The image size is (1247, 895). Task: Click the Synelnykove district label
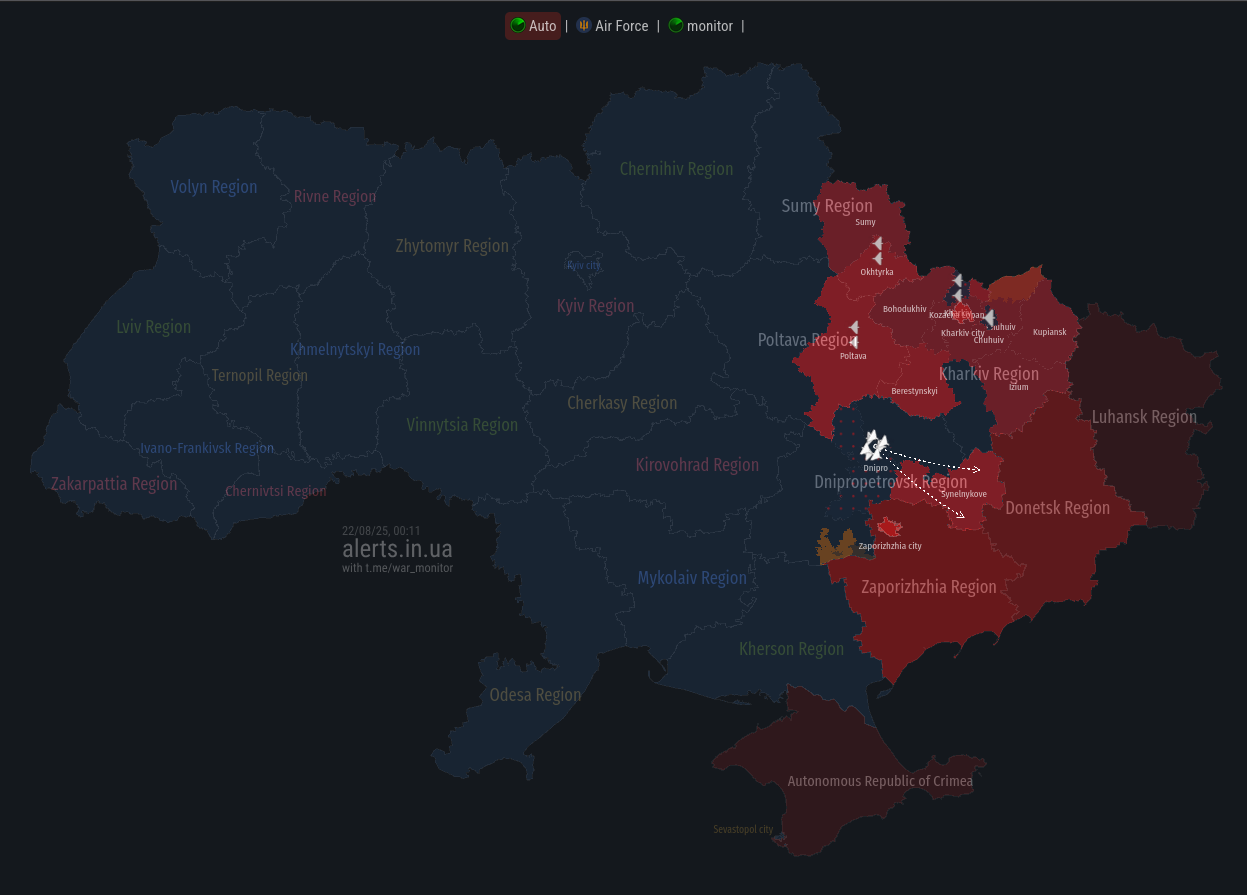964,494
